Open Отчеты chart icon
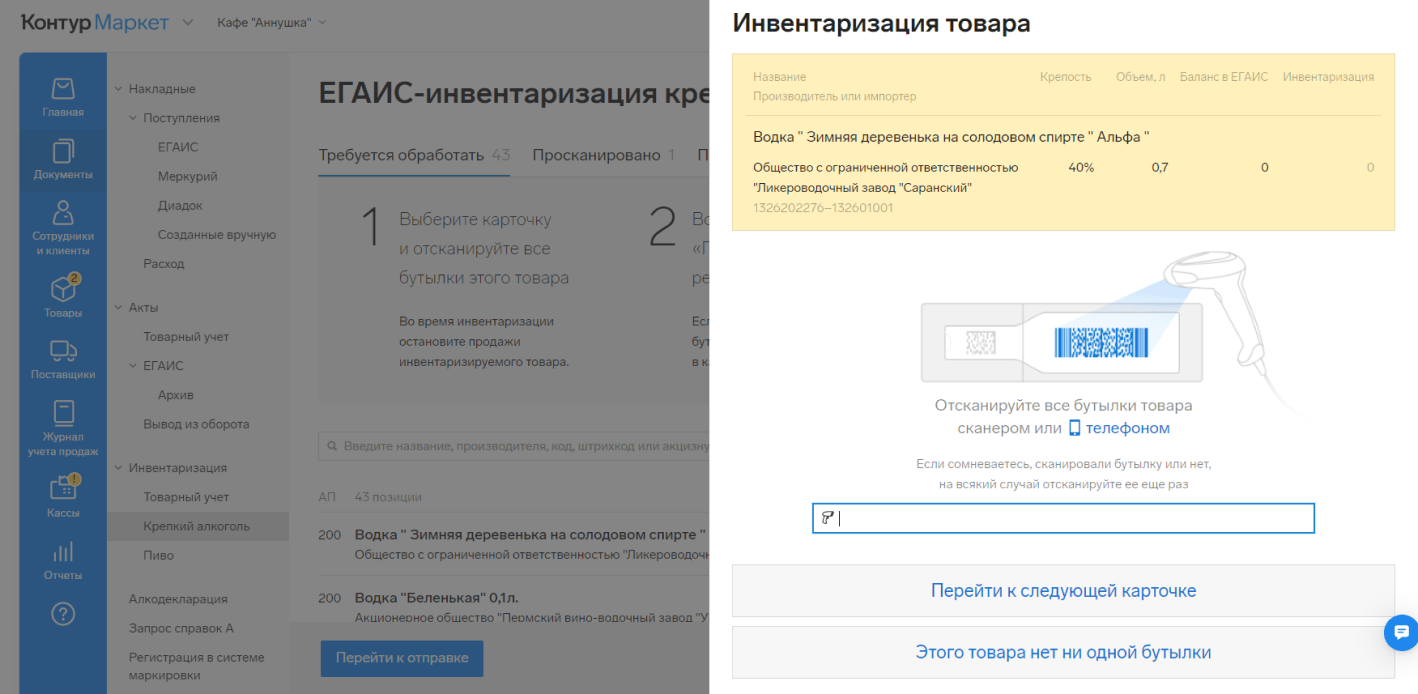1418x694 pixels. pyautogui.click(x=63, y=558)
